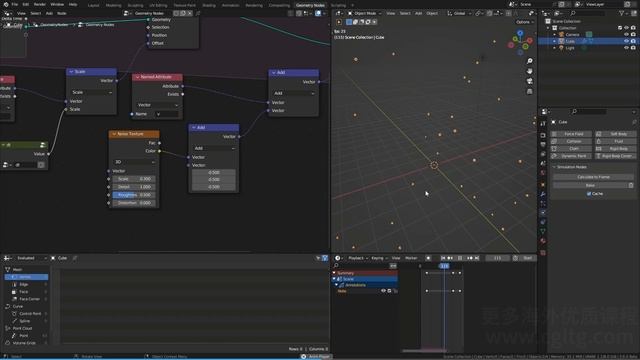Toggle camera view icon in 3D viewport

[x=529, y=81]
